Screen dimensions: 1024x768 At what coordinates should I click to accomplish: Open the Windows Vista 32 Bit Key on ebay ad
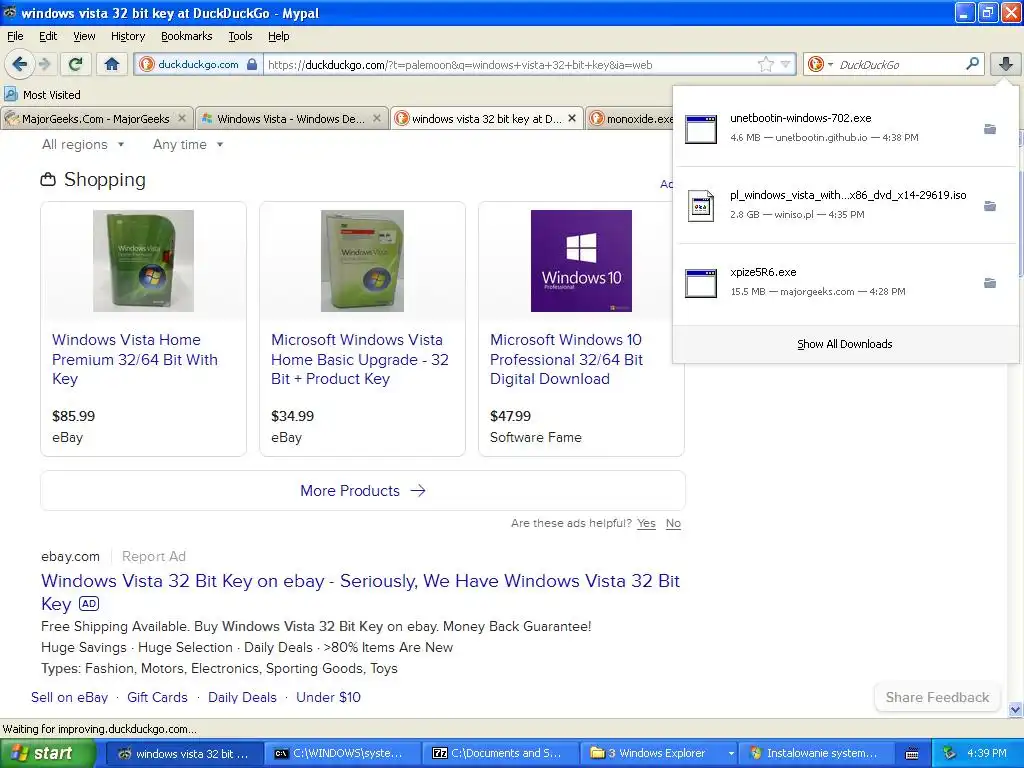click(360, 592)
